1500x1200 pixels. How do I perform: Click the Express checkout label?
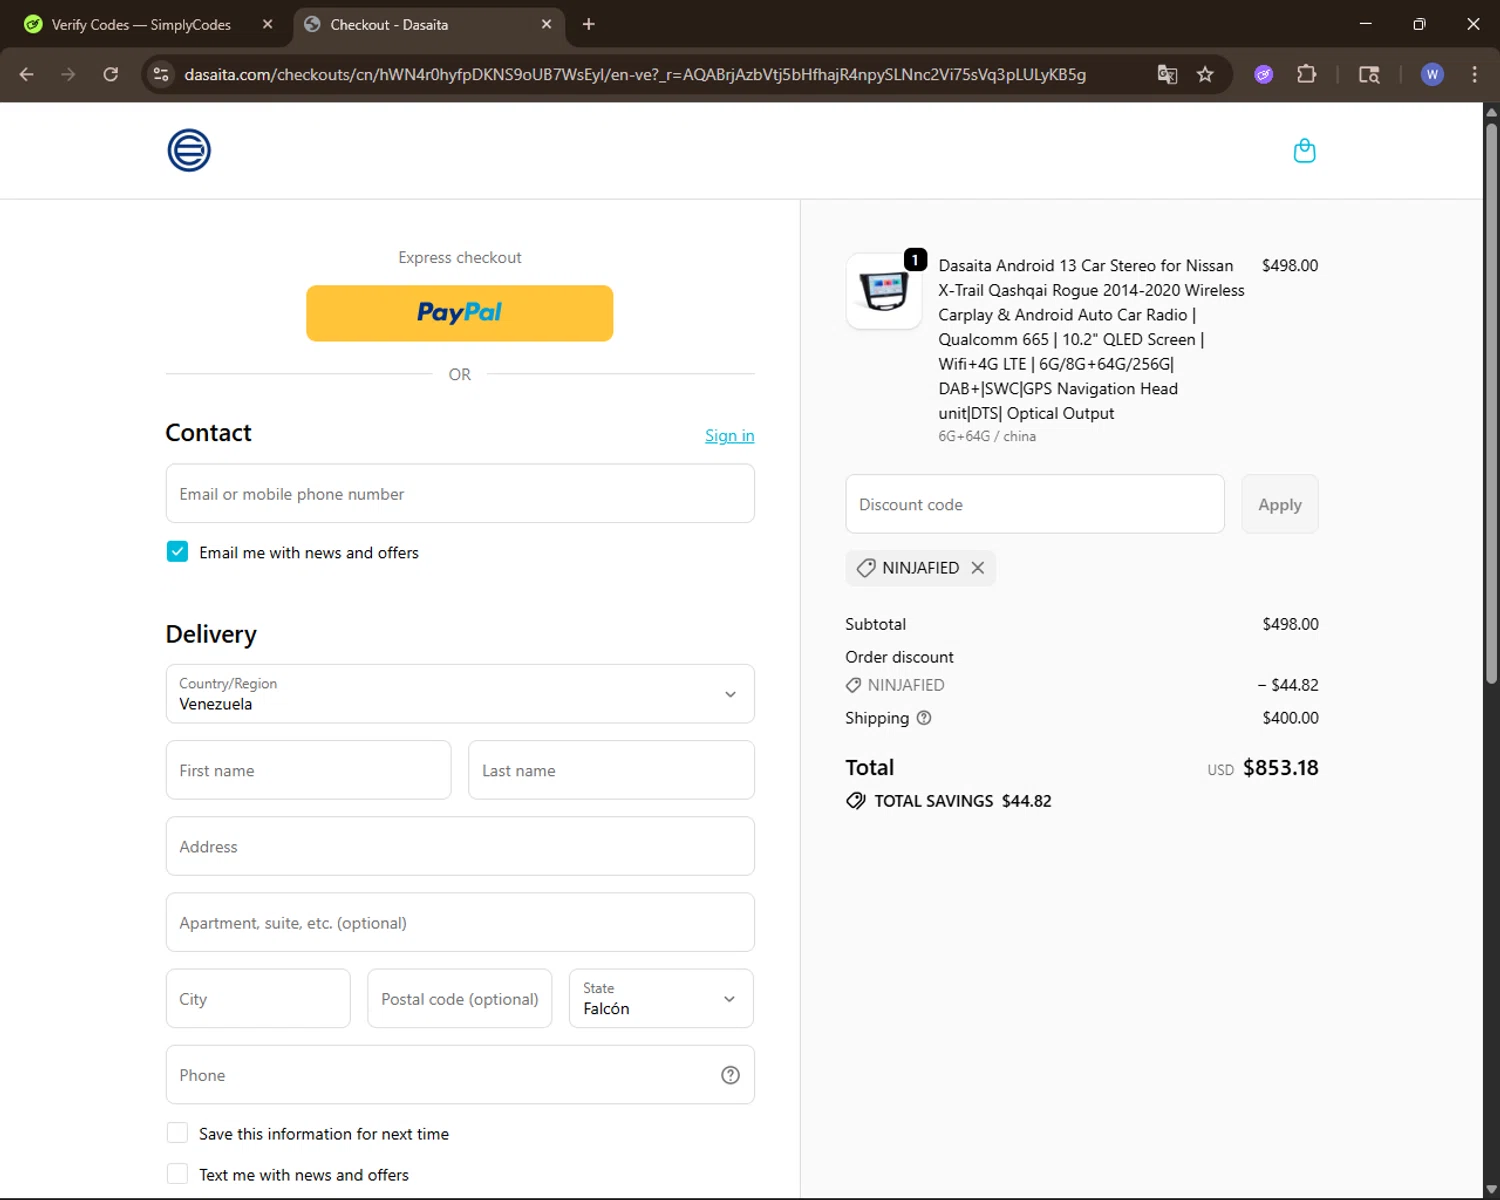(x=460, y=258)
